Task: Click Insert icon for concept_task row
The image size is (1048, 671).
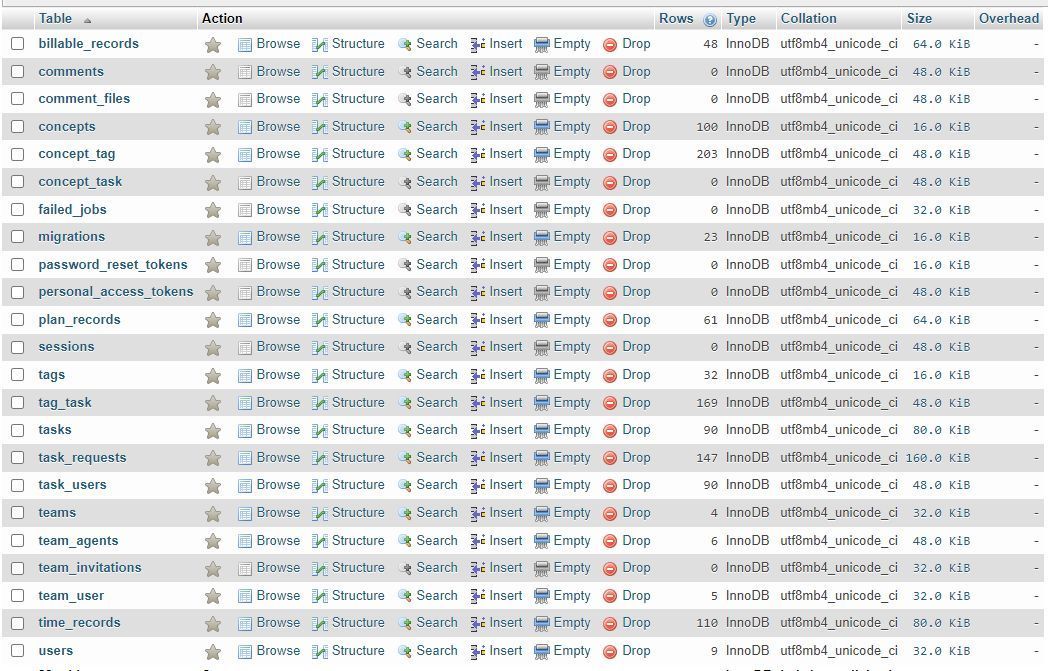Action: (478, 182)
